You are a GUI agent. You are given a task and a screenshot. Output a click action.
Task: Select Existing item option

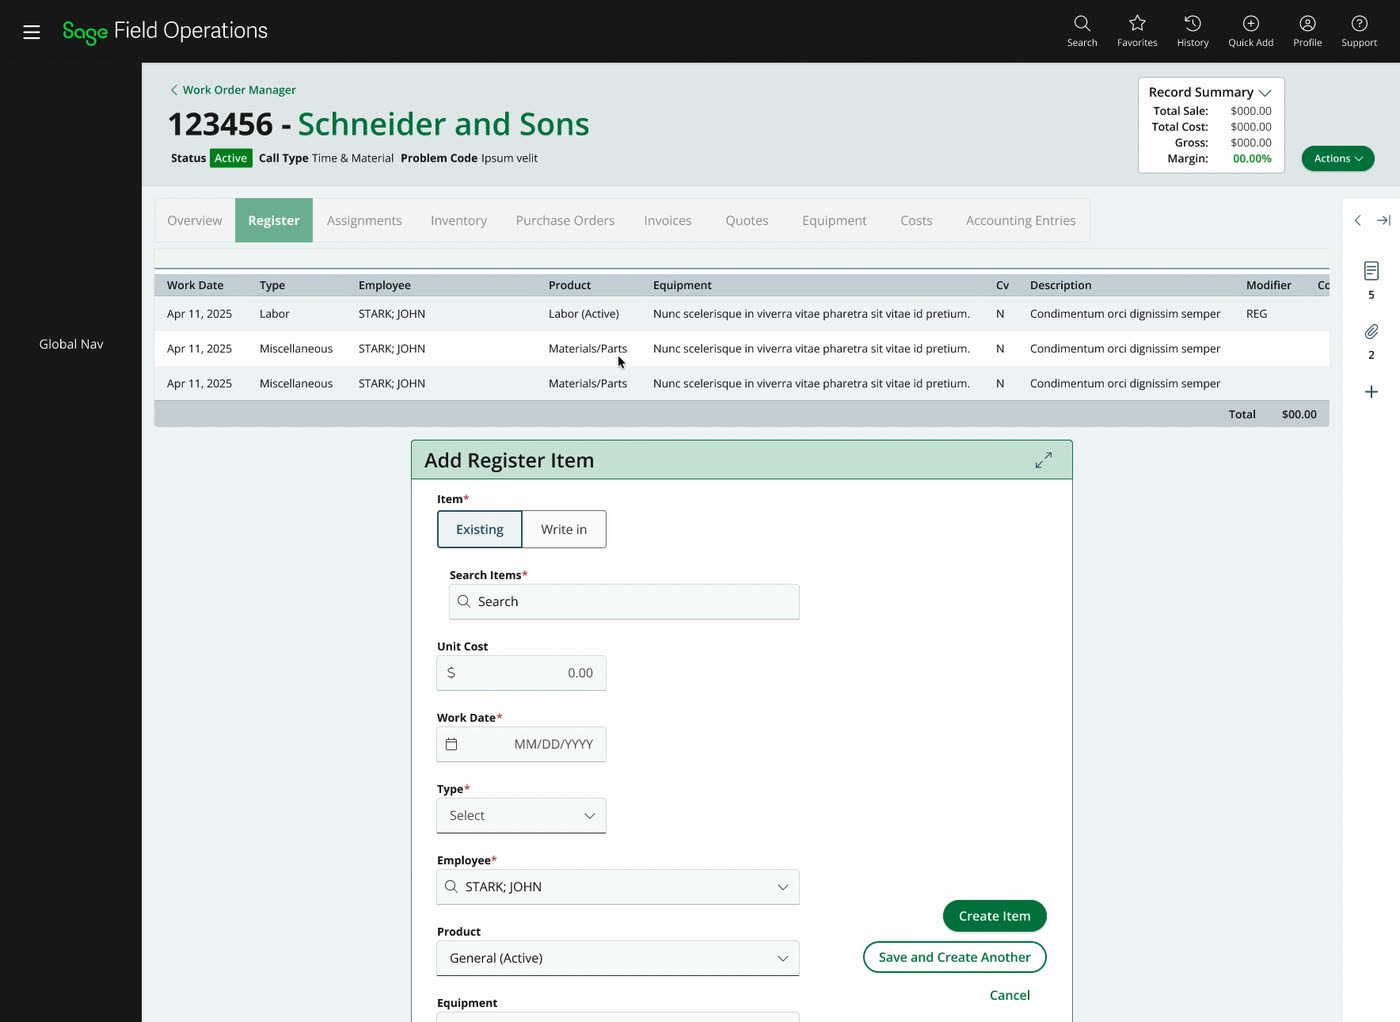[x=480, y=529]
